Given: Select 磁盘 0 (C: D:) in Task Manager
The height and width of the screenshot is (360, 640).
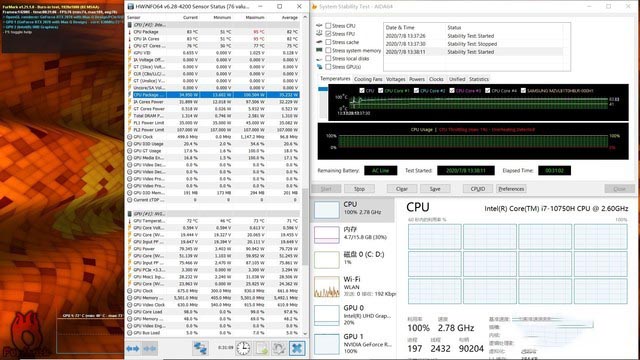Looking at the screenshot, I should click(x=353, y=259).
